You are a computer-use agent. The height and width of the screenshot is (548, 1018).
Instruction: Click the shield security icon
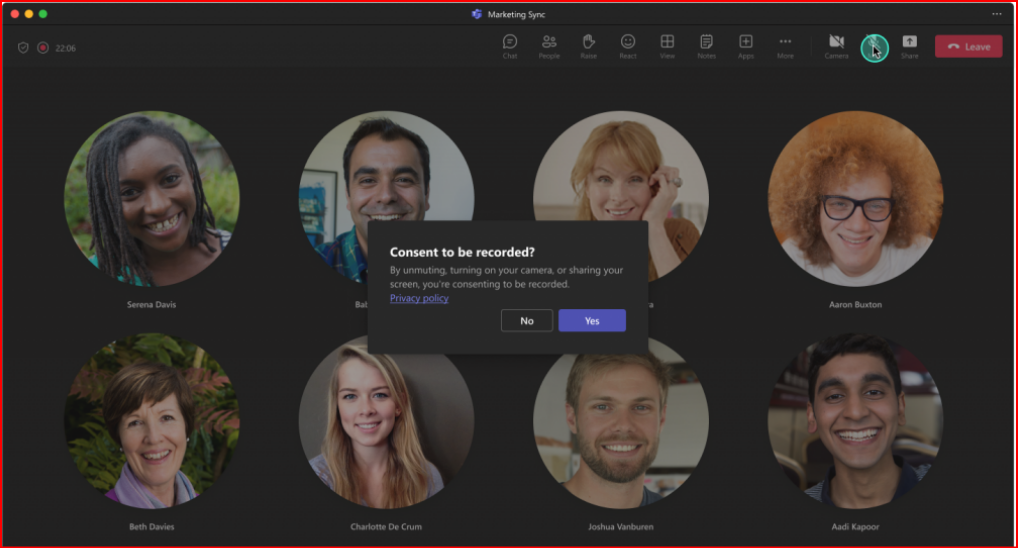click(x=24, y=47)
